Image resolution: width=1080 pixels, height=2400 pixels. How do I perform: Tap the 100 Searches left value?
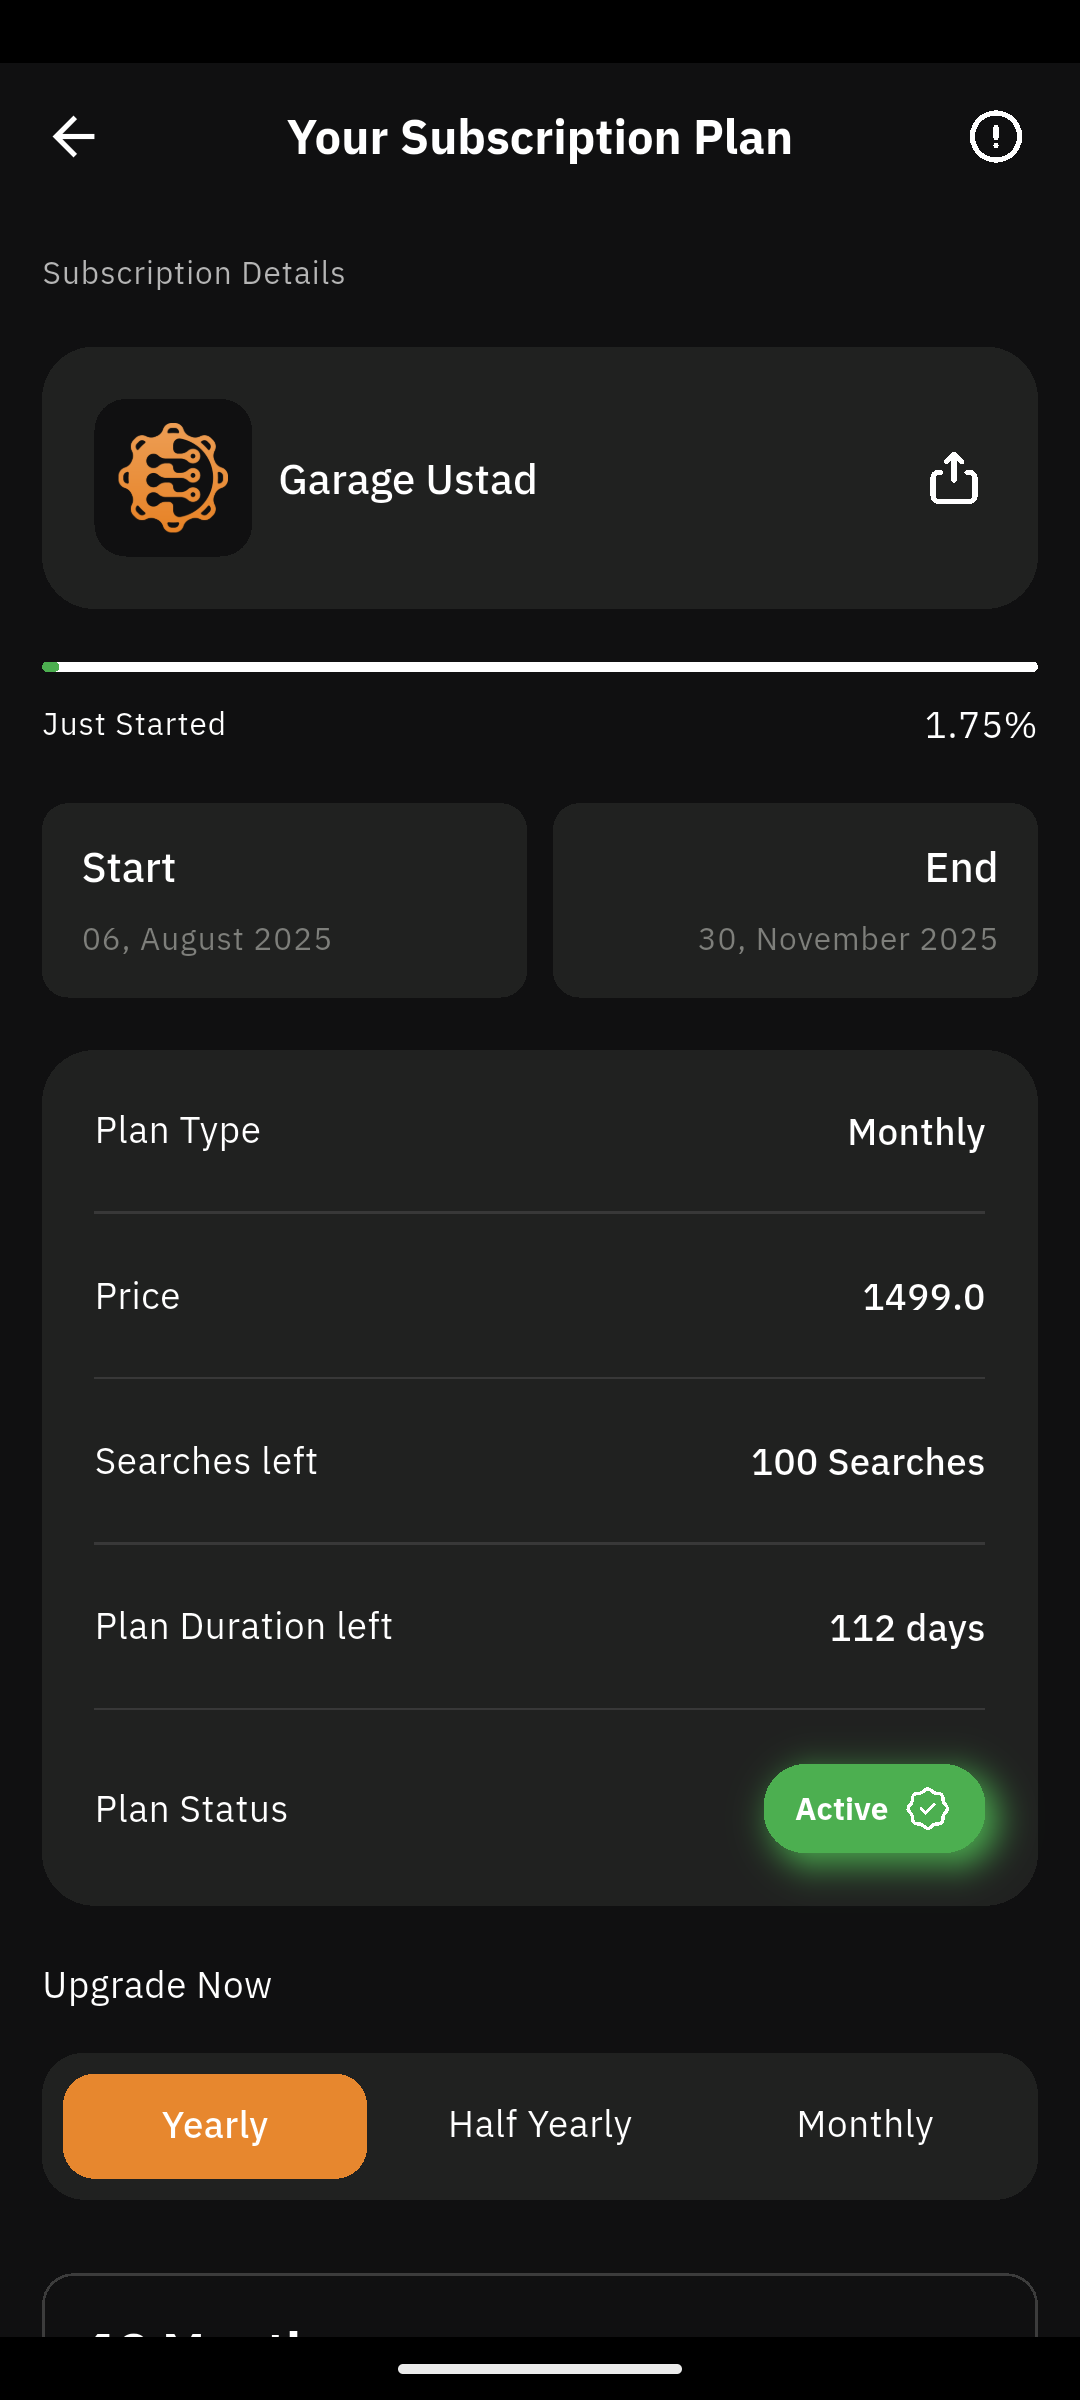(x=867, y=1462)
